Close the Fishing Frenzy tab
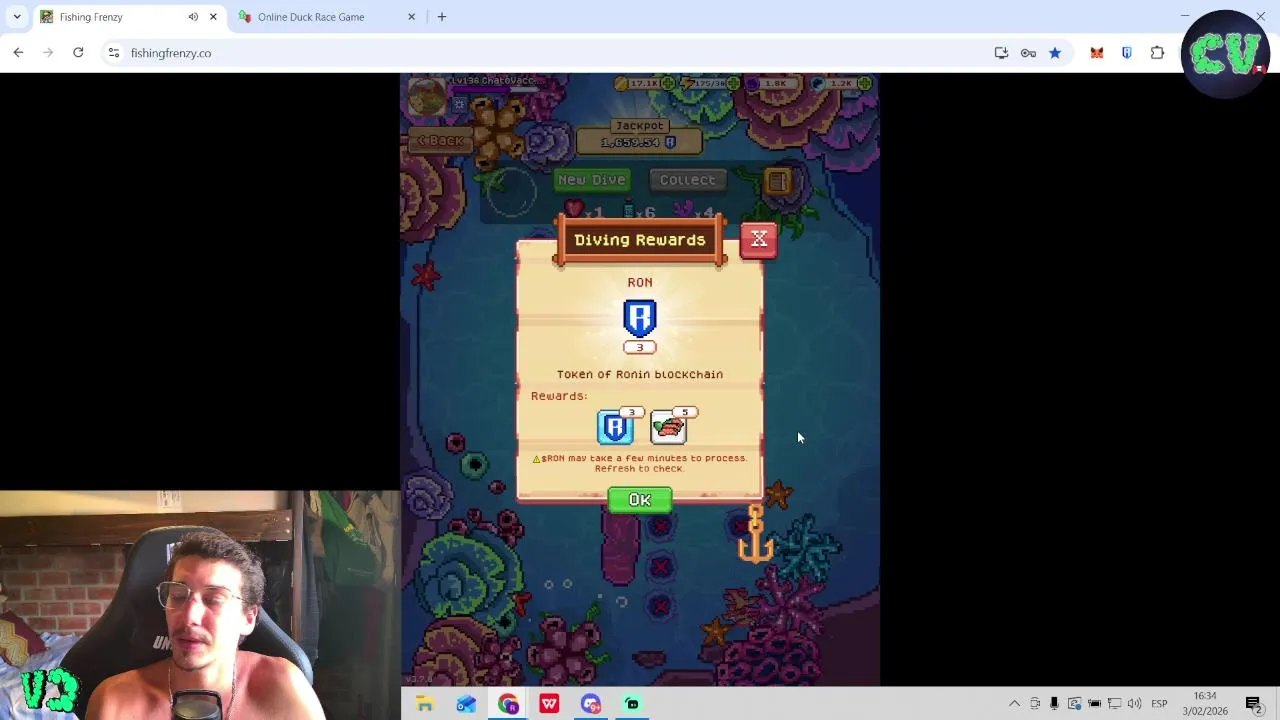The width and height of the screenshot is (1280, 720). click(213, 17)
